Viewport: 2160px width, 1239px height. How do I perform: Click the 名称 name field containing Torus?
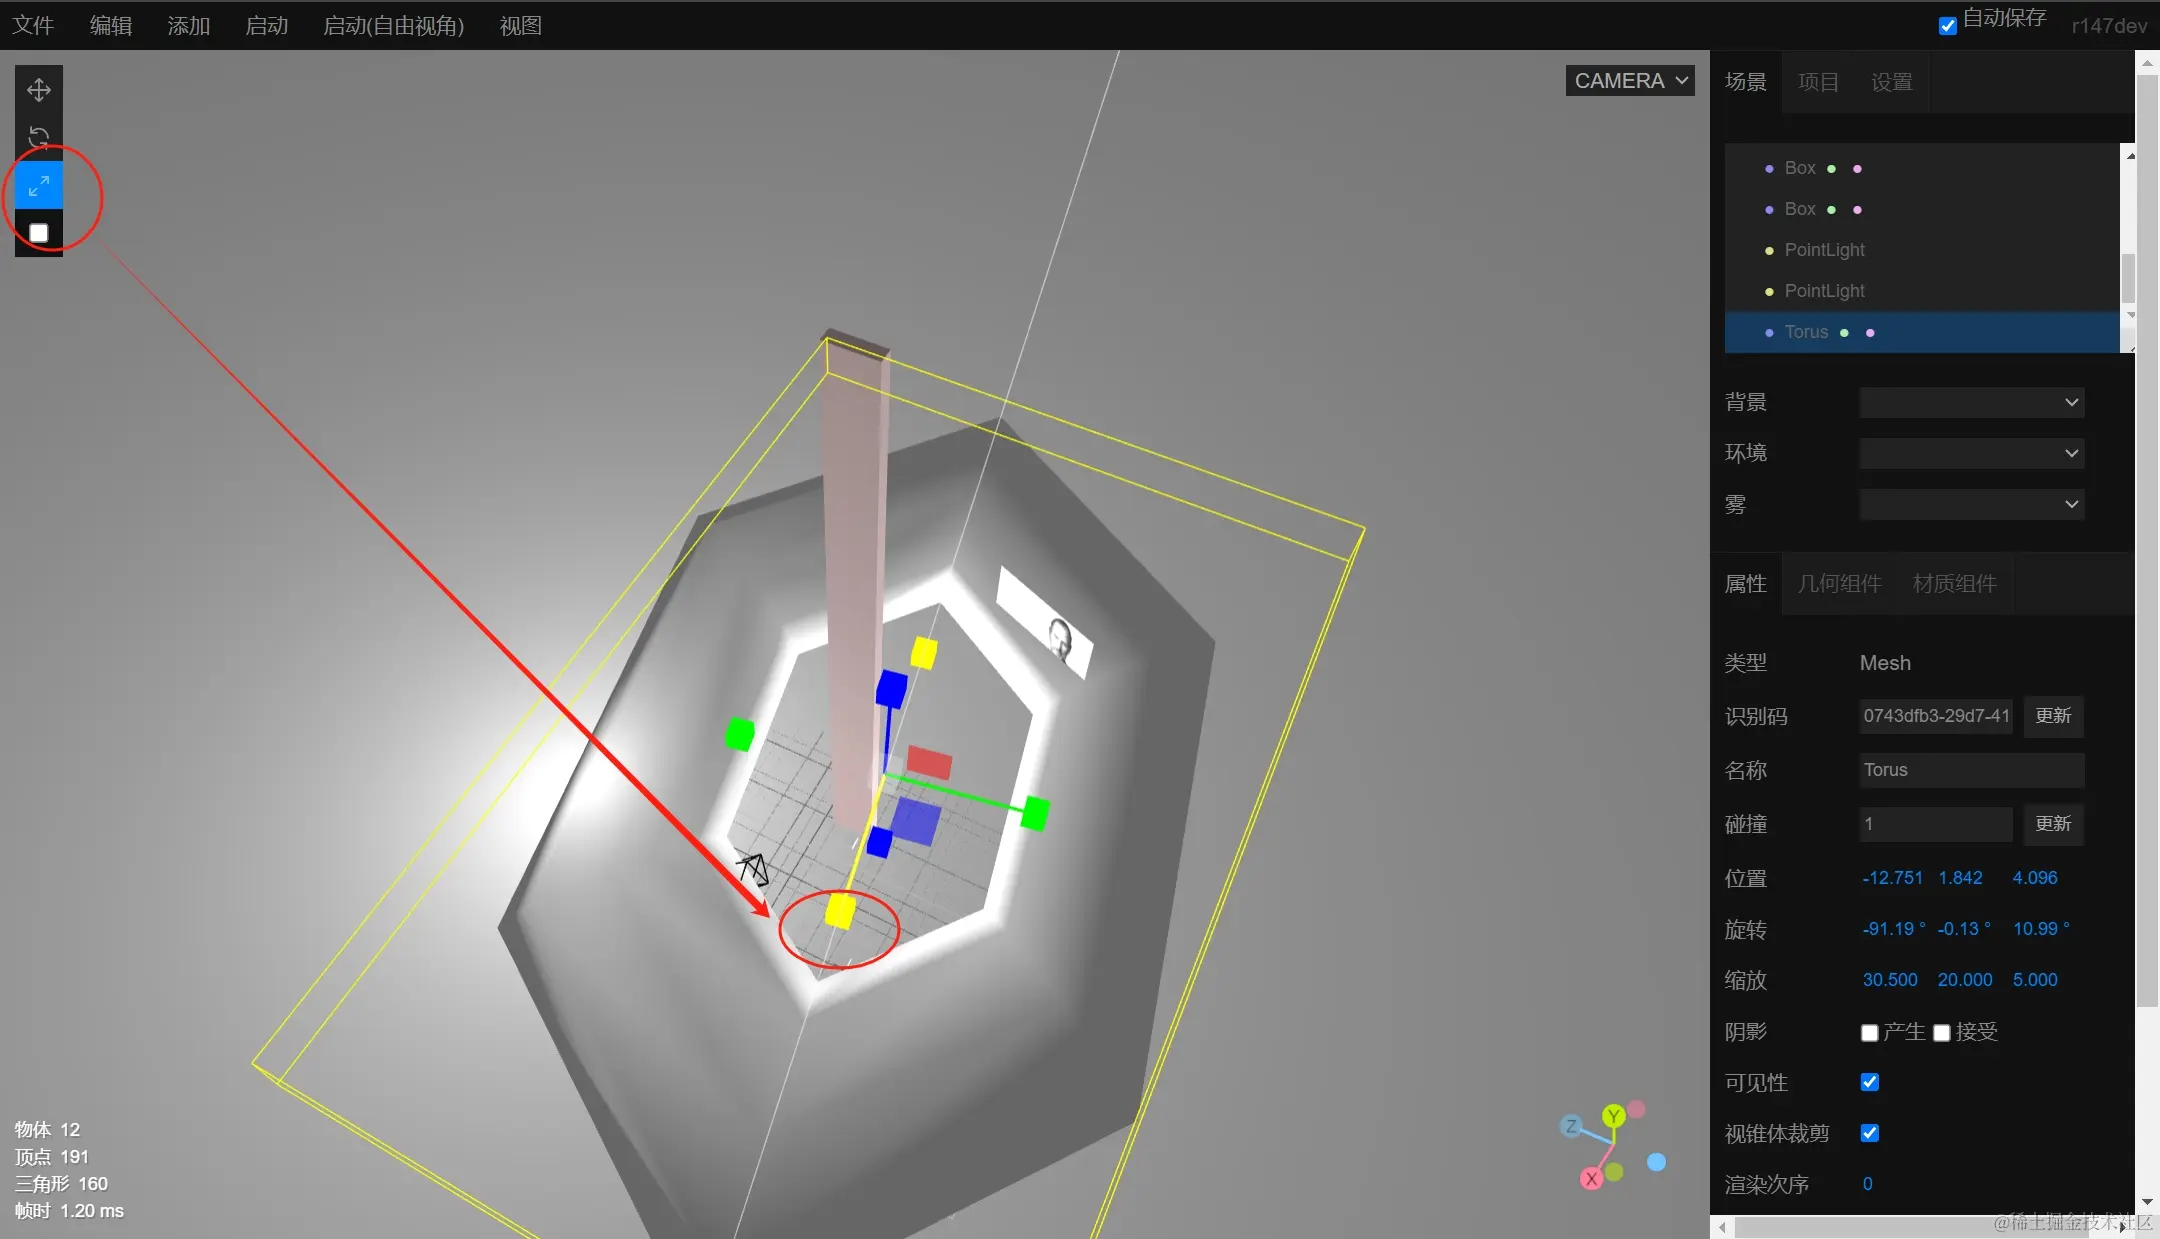[x=1970, y=770]
